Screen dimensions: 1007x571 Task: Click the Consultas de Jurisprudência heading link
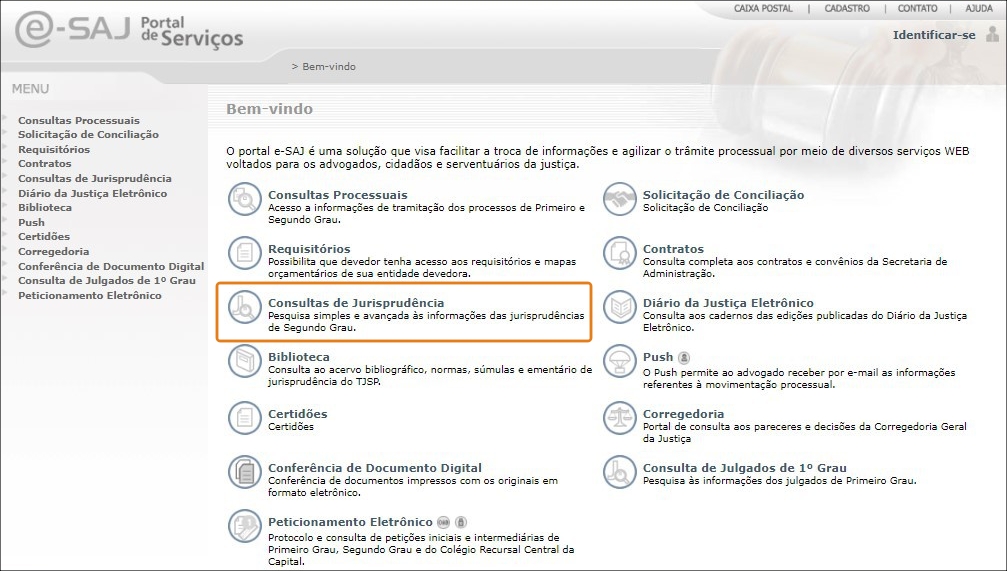(356, 303)
